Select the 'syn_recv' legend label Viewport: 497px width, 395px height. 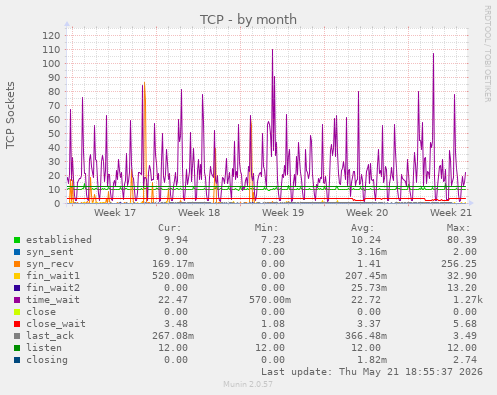50,264
